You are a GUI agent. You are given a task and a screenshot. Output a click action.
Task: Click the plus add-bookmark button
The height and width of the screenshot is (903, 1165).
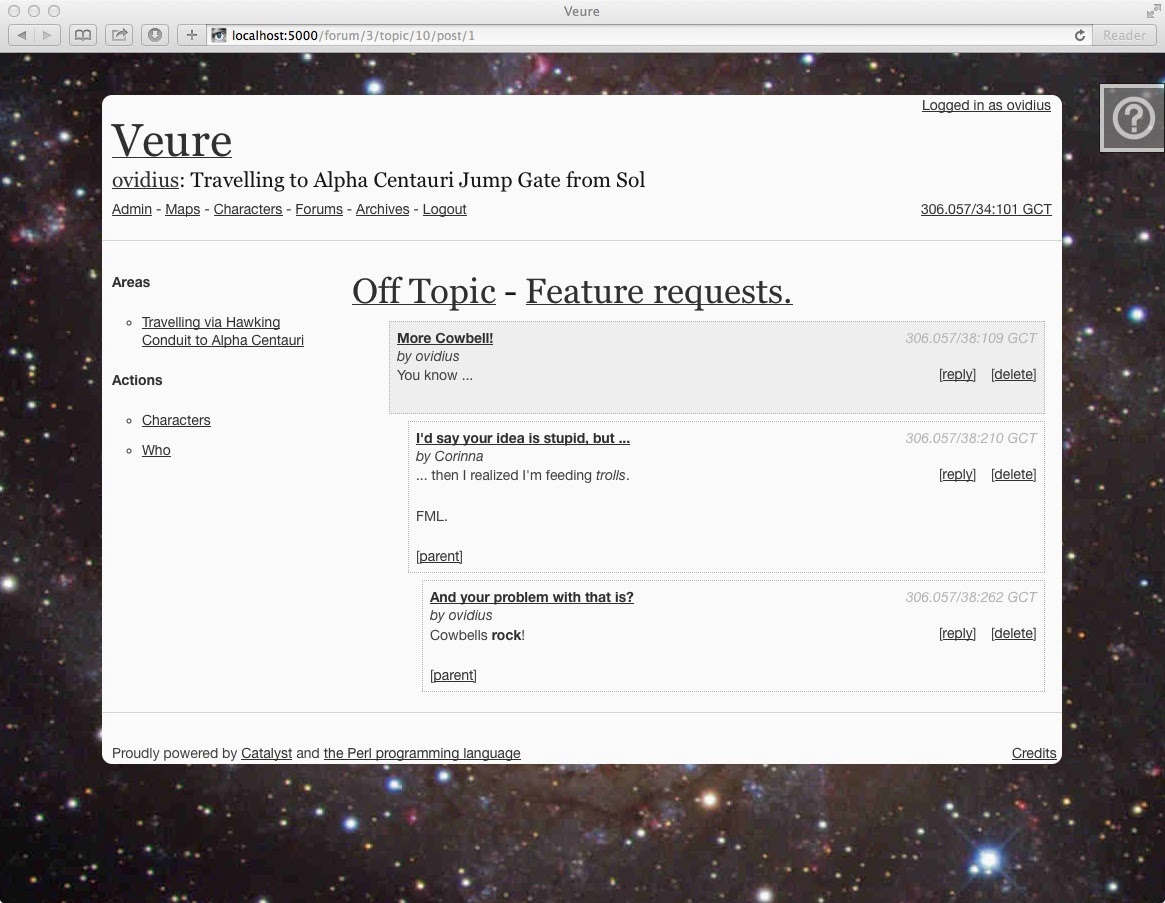click(x=191, y=35)
